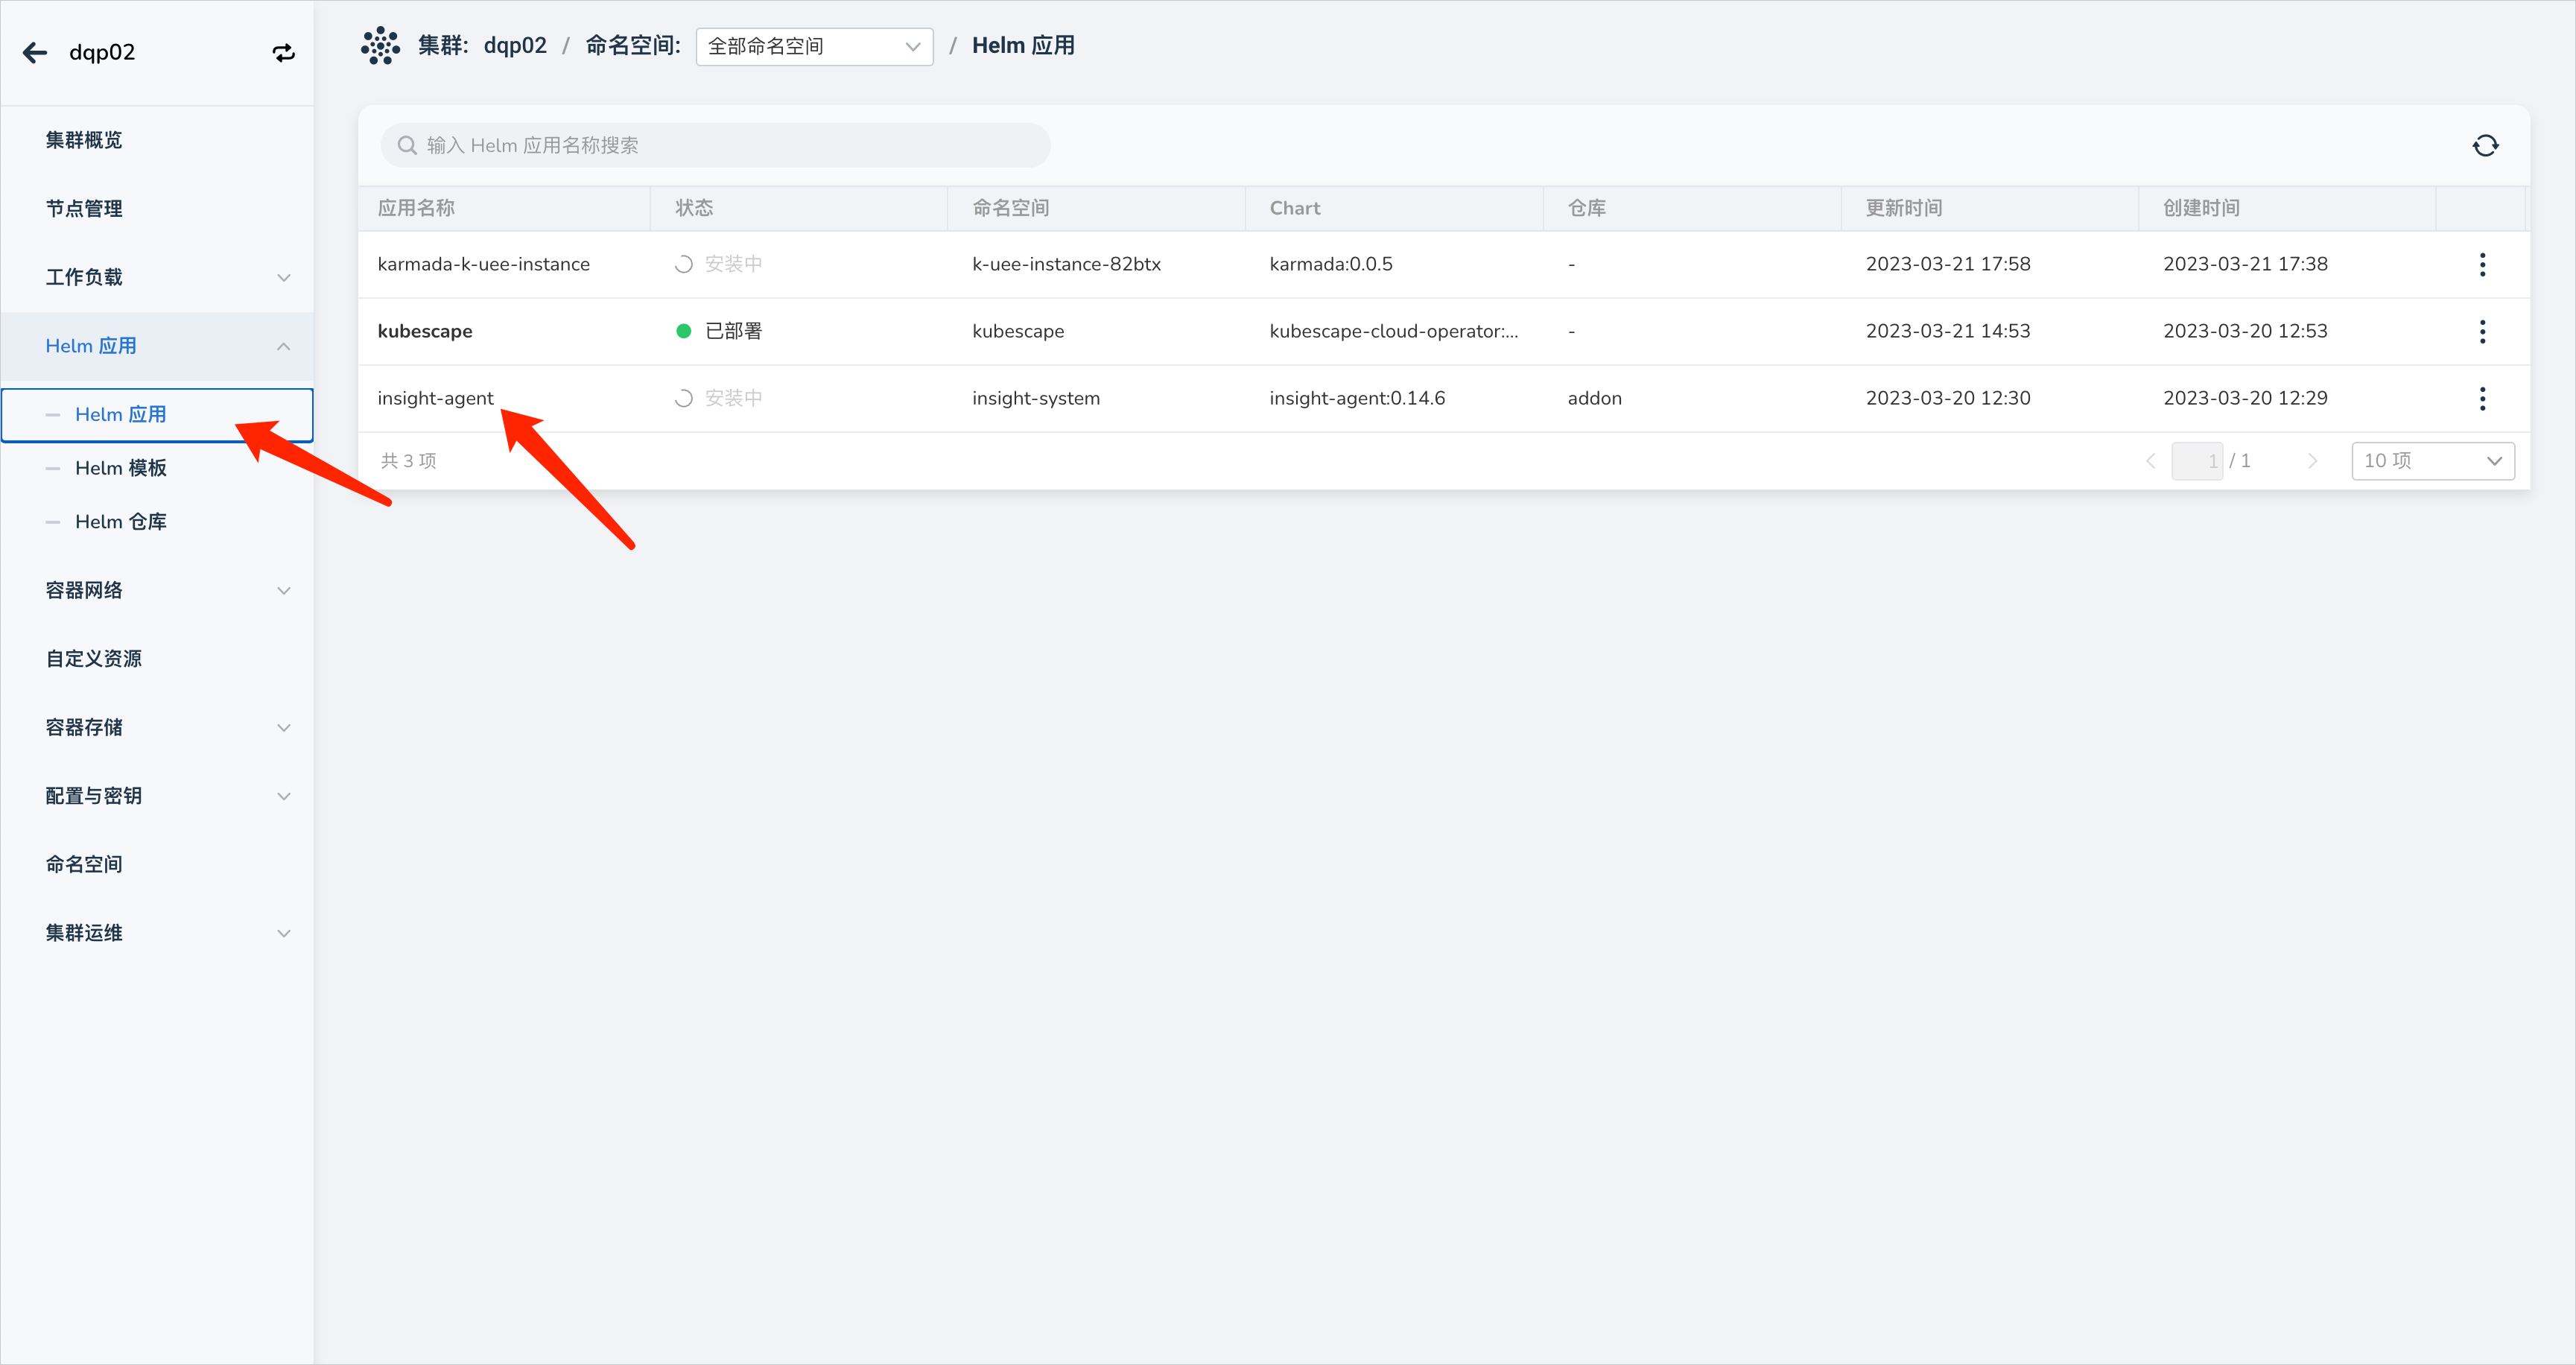The width and height of the screenshot is (2576, 1365).
Task: Open 节点管理 in sidebar
Action: point(84,209)
